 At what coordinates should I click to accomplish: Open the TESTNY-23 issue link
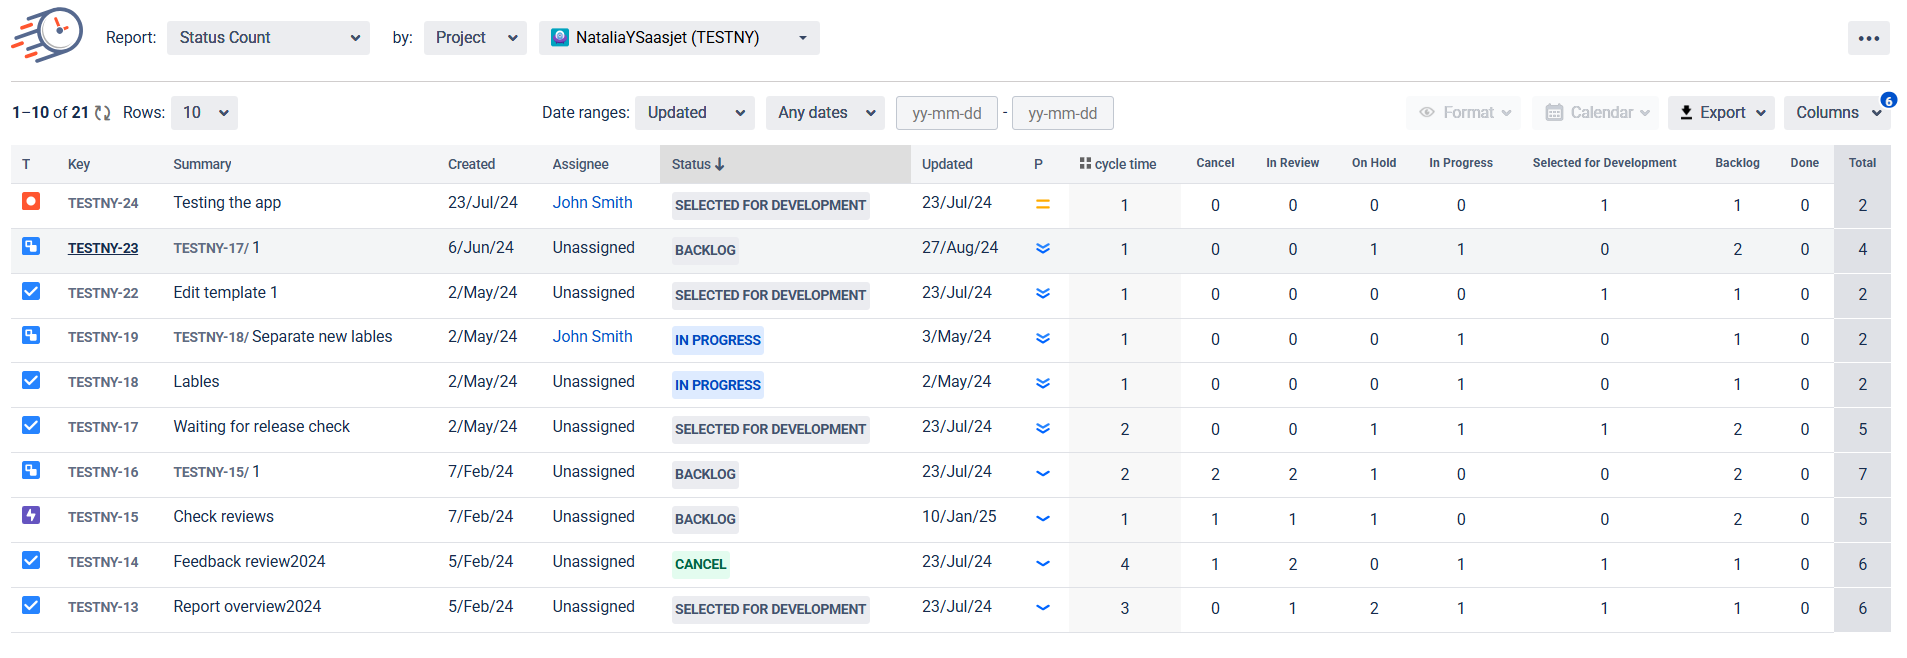(x=103, y=248)
